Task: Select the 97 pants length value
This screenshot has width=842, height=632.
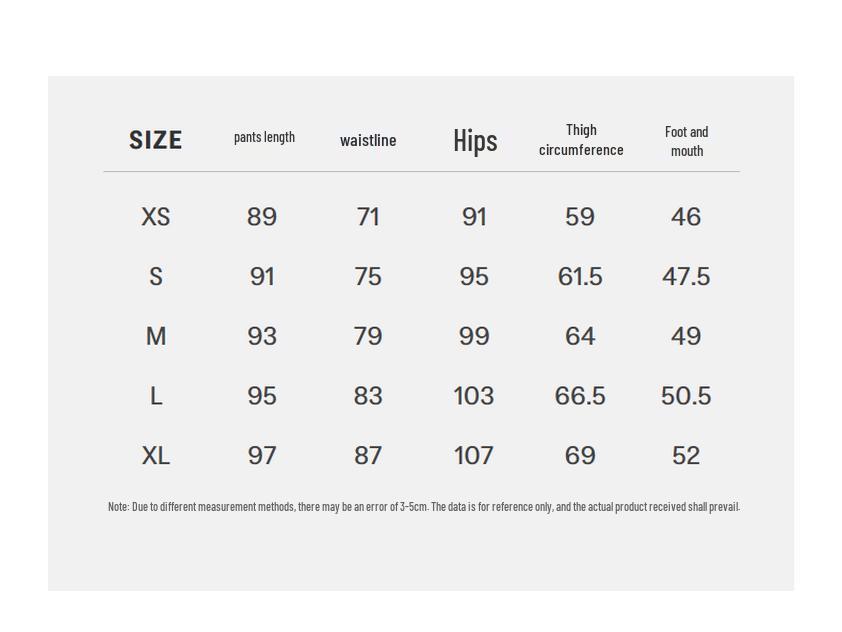Action: pyautogui.click(x=262, y=456)
